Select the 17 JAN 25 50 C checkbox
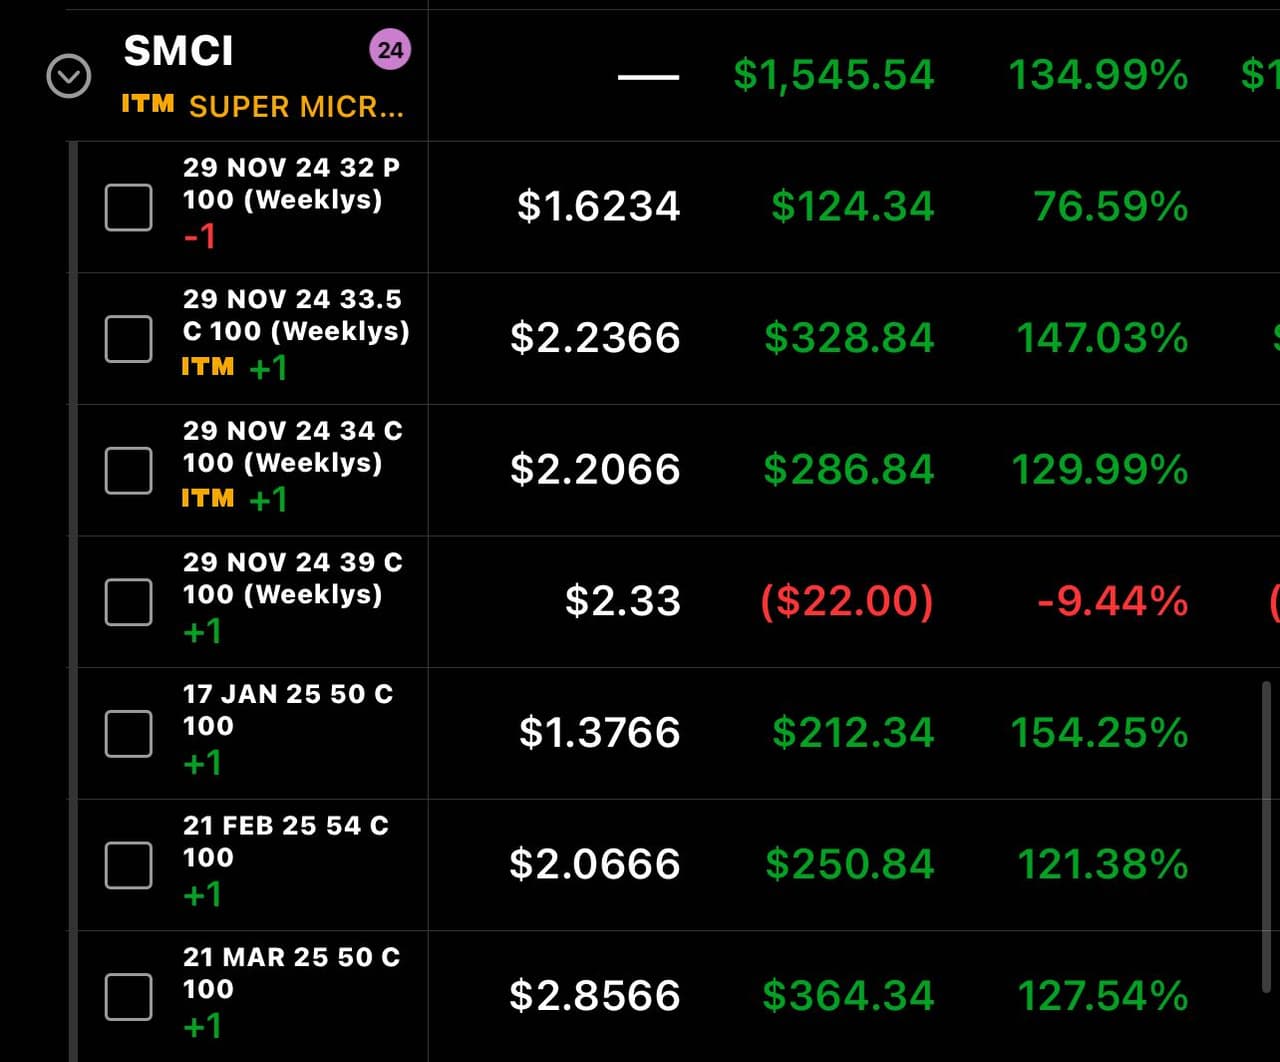 click(x=129, y=734)
